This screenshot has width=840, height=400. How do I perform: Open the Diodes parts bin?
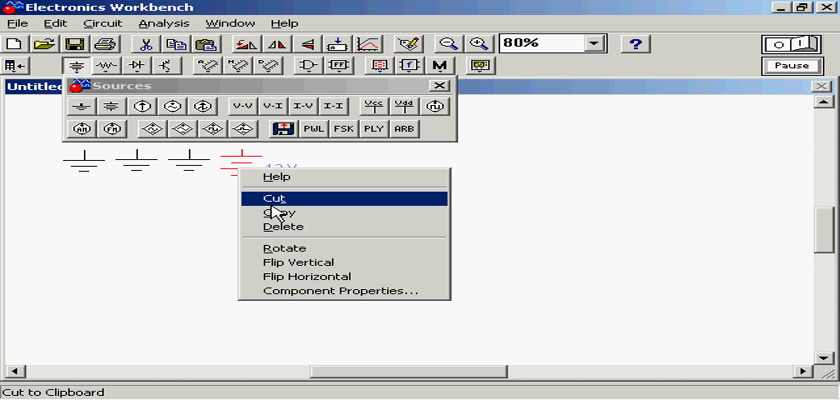(x=137, y=66)
